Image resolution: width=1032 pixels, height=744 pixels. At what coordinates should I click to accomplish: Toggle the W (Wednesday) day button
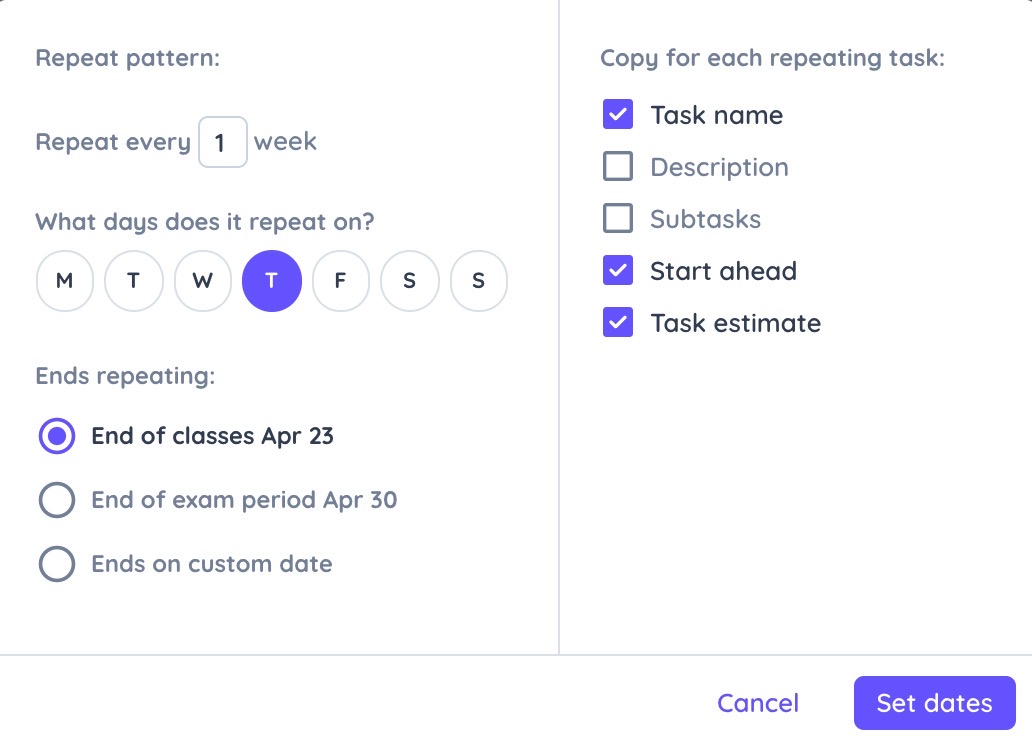(203, 281)
